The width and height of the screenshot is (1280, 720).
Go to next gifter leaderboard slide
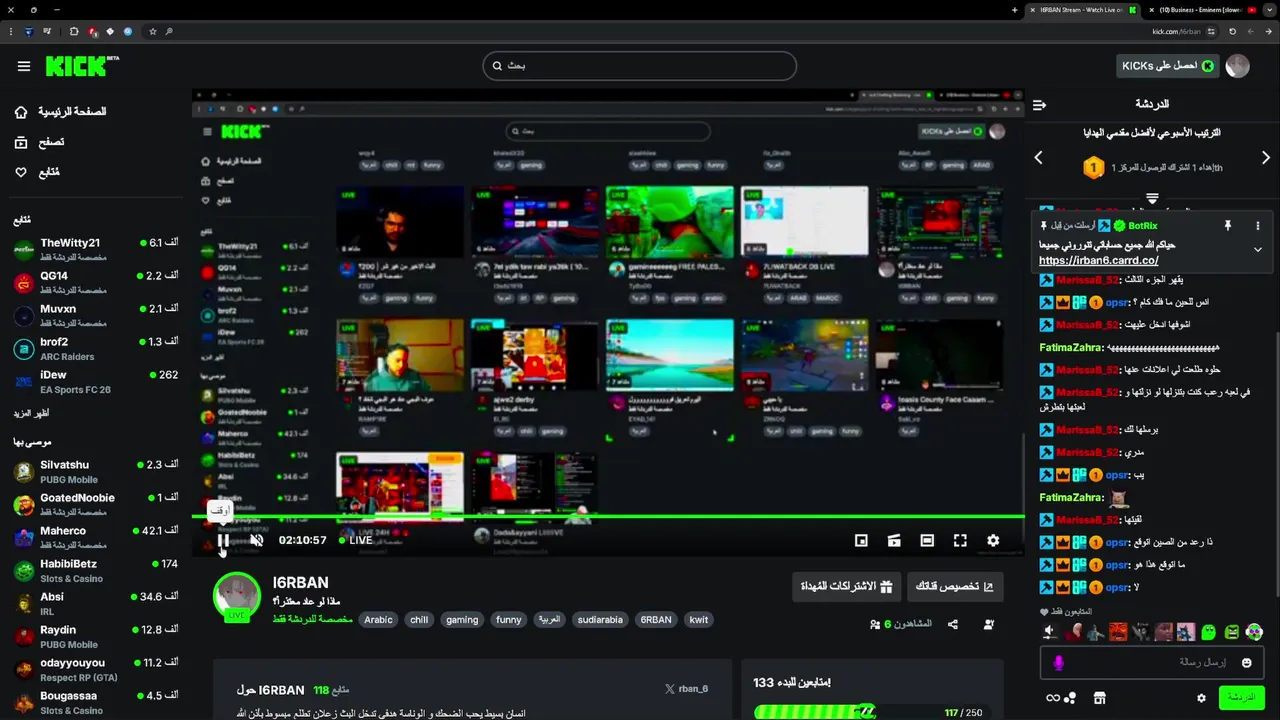[x=1266, y=157]
